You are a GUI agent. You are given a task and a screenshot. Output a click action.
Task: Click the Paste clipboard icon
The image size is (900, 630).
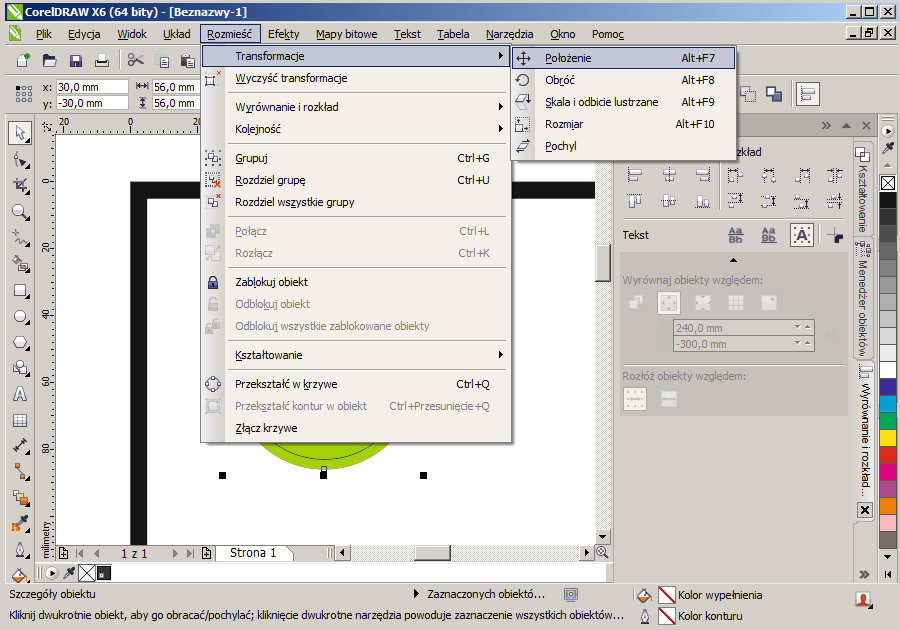(187, 60)
